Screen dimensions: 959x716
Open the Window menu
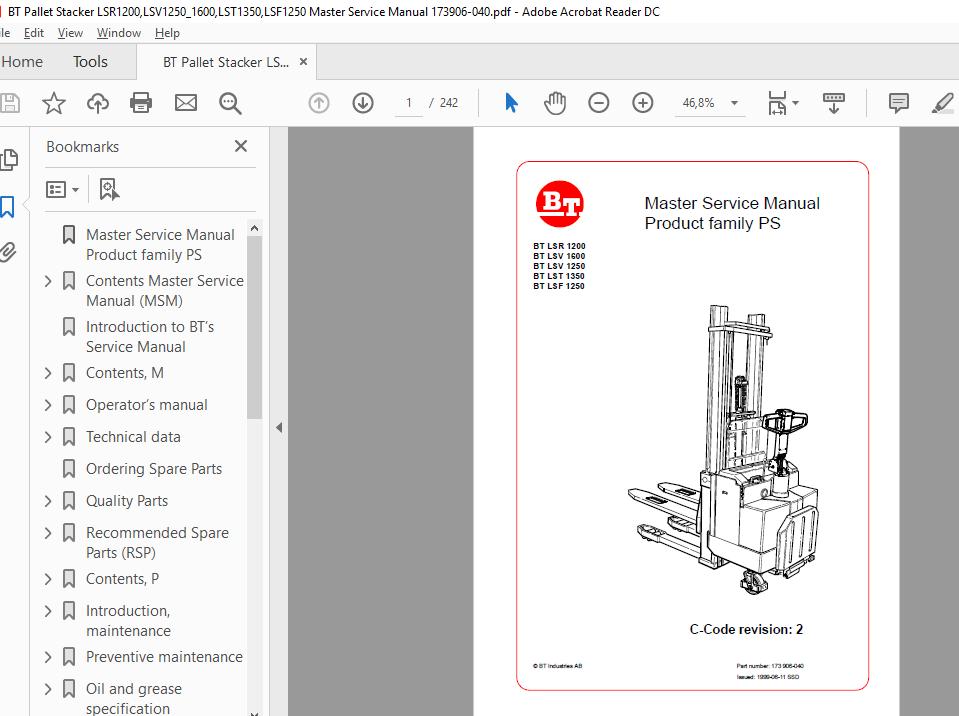(x=118, y=33)
